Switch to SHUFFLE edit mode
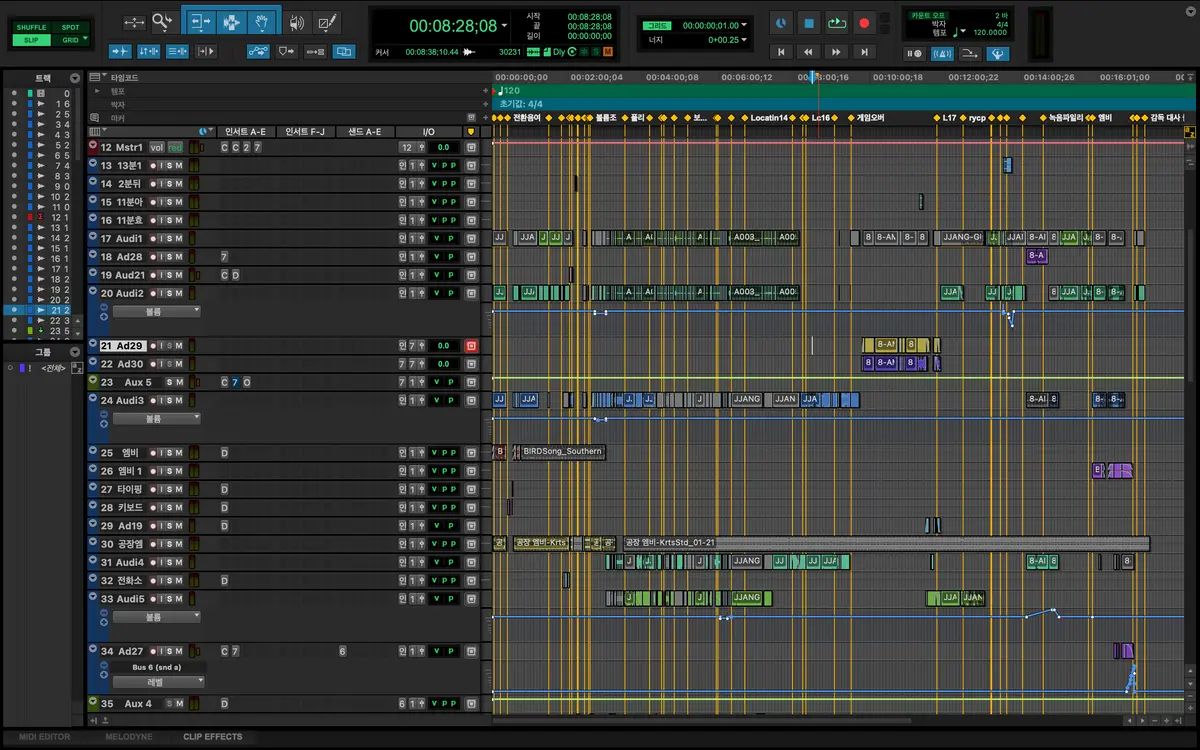 (31, 28)
